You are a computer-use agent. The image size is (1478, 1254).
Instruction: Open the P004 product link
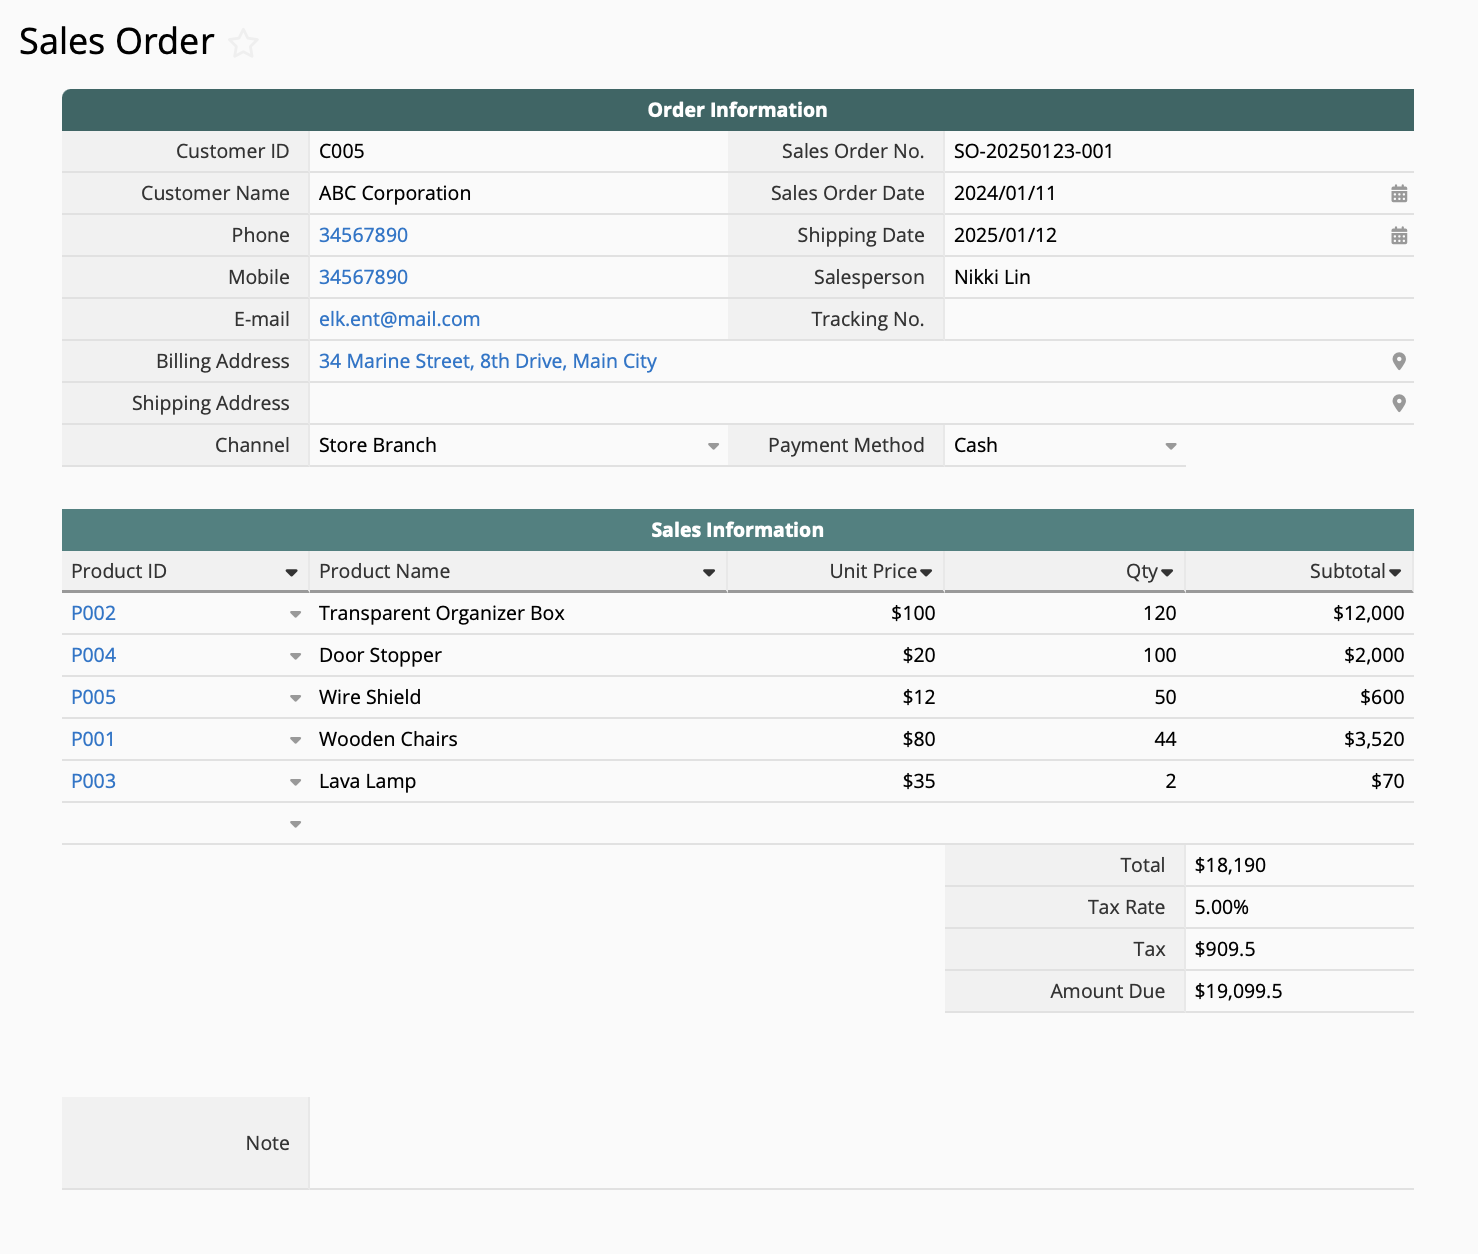point(94,655)
